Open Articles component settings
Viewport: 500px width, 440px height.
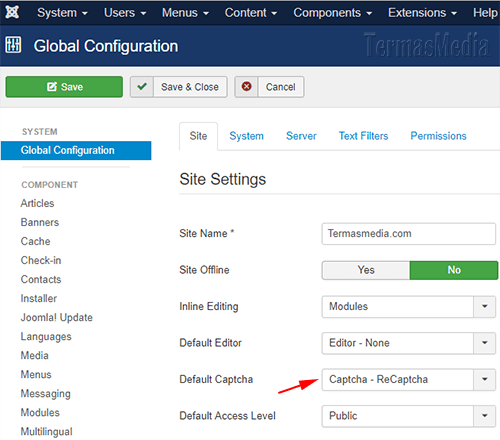click(x=37, y=203)
